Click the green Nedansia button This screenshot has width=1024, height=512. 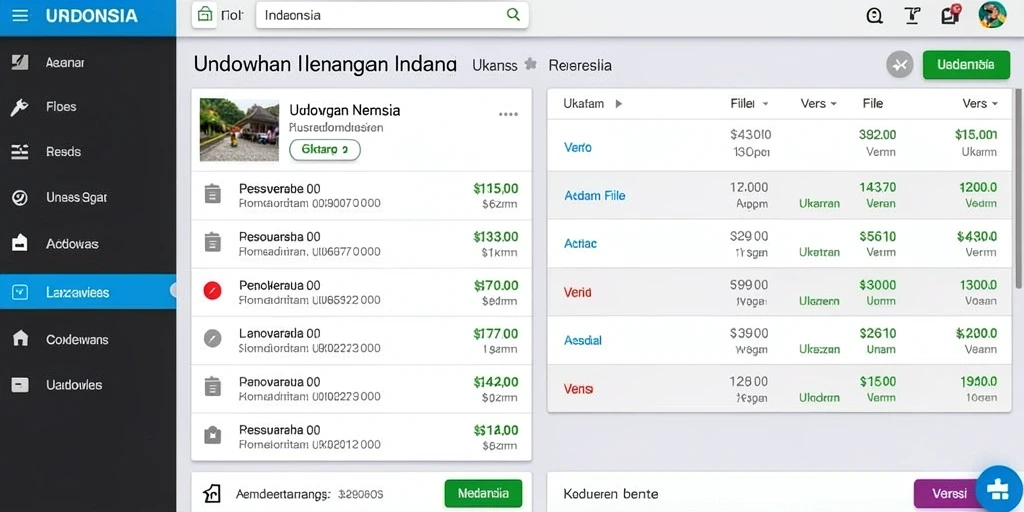(x=483, y=494)
